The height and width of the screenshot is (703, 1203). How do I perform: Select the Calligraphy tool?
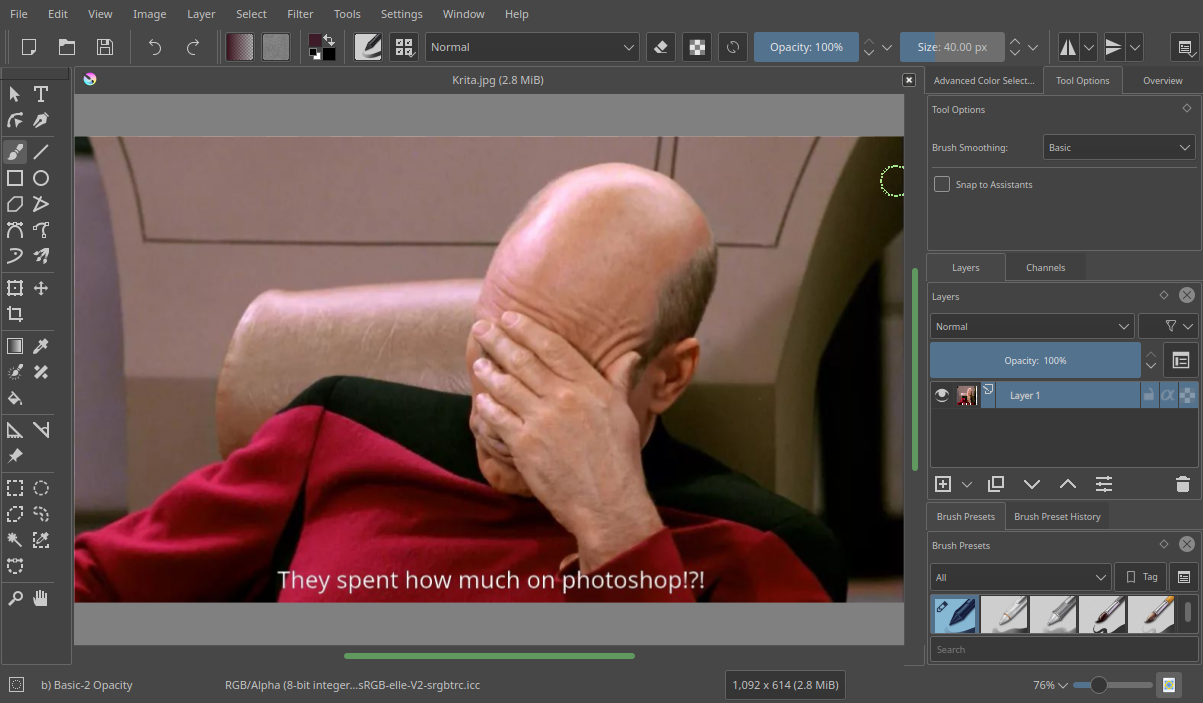pyautogui.click(x=41, y=120)
